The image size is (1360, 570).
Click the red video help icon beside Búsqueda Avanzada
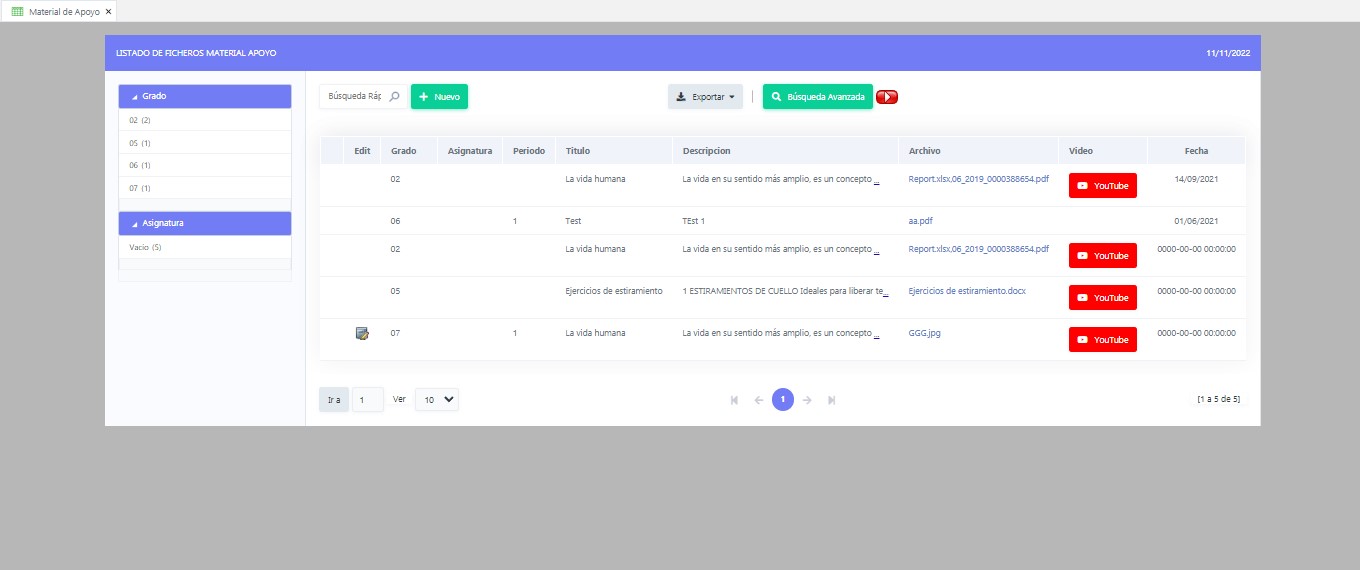[887, 97]
